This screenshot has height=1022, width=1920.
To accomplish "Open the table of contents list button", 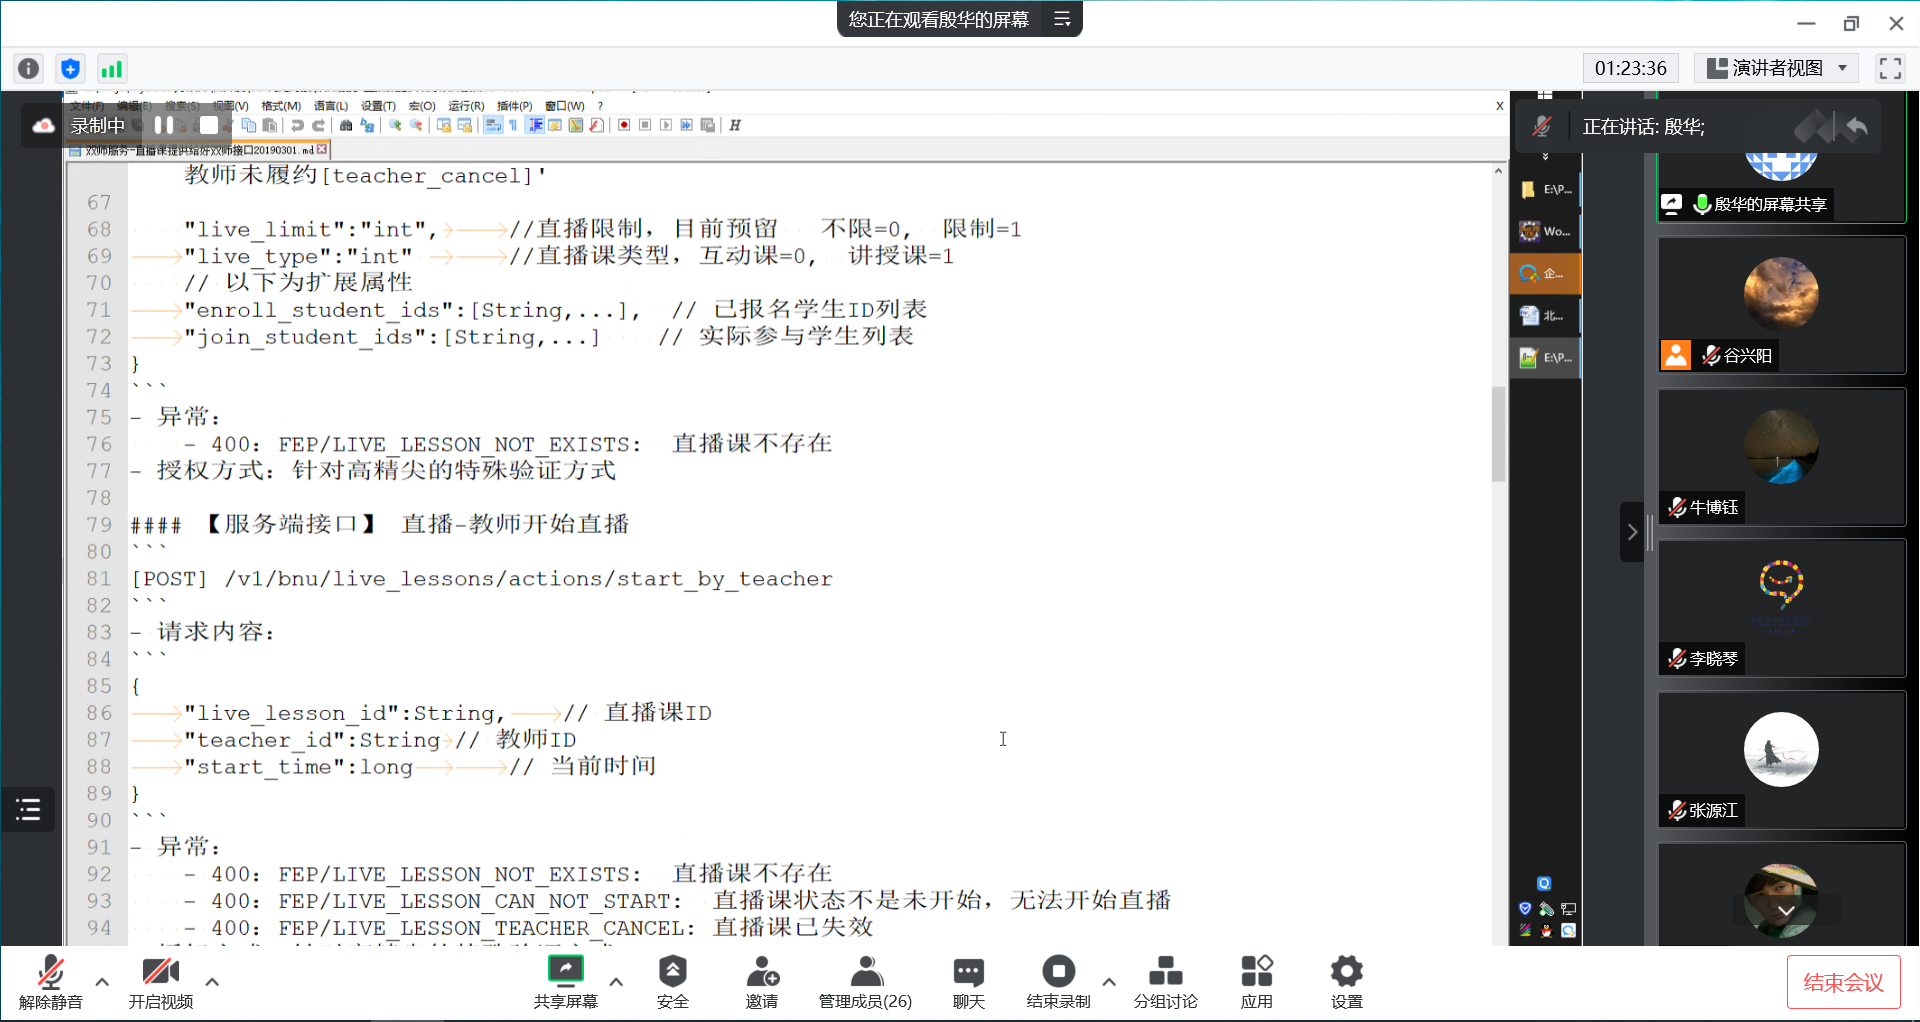I will coord(28,809).
